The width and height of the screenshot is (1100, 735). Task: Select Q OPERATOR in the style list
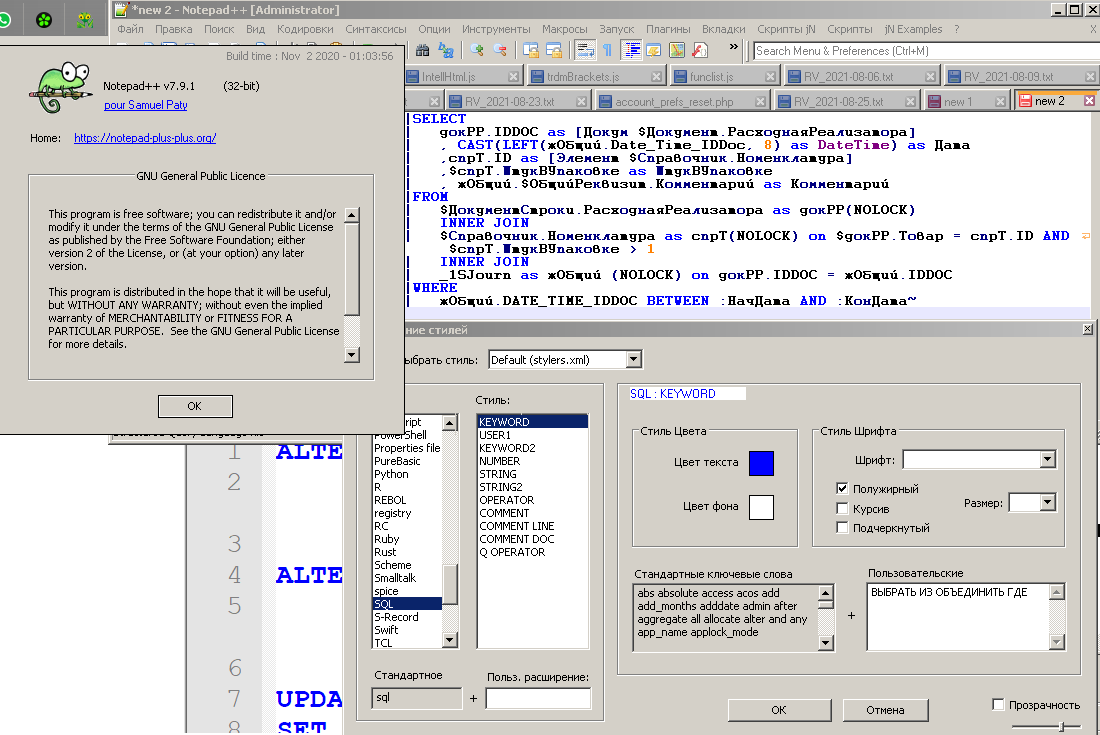click(x=512, y=552)
